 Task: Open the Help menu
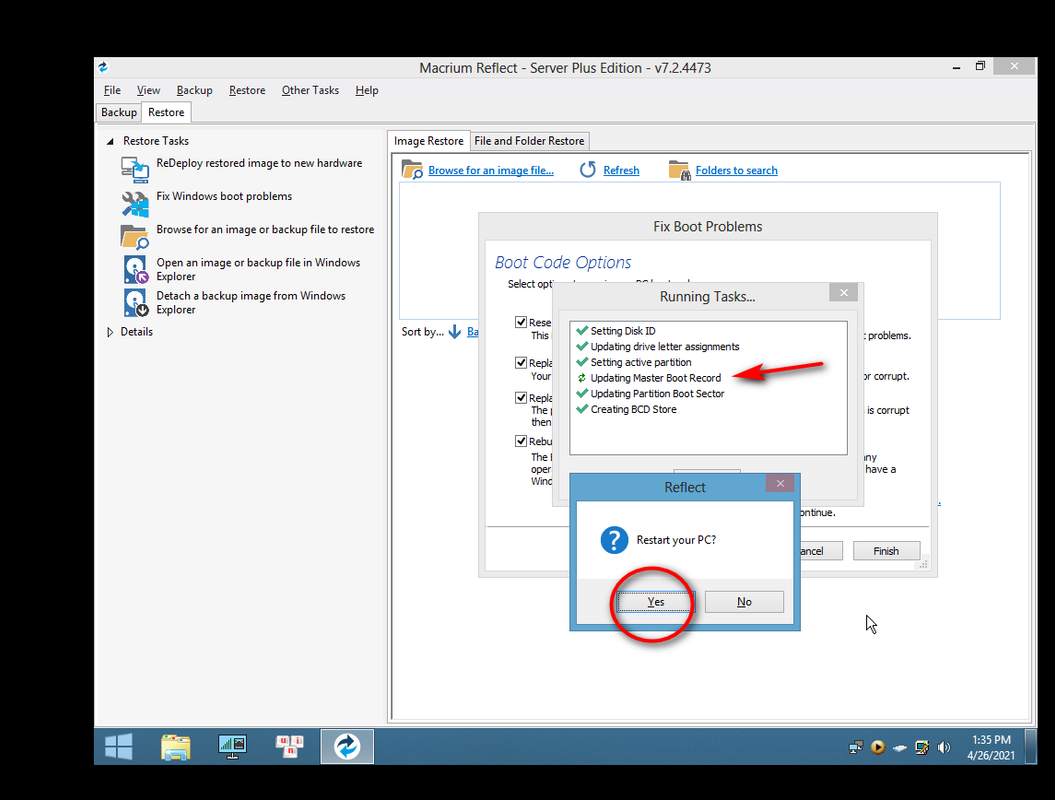point(367,90)
